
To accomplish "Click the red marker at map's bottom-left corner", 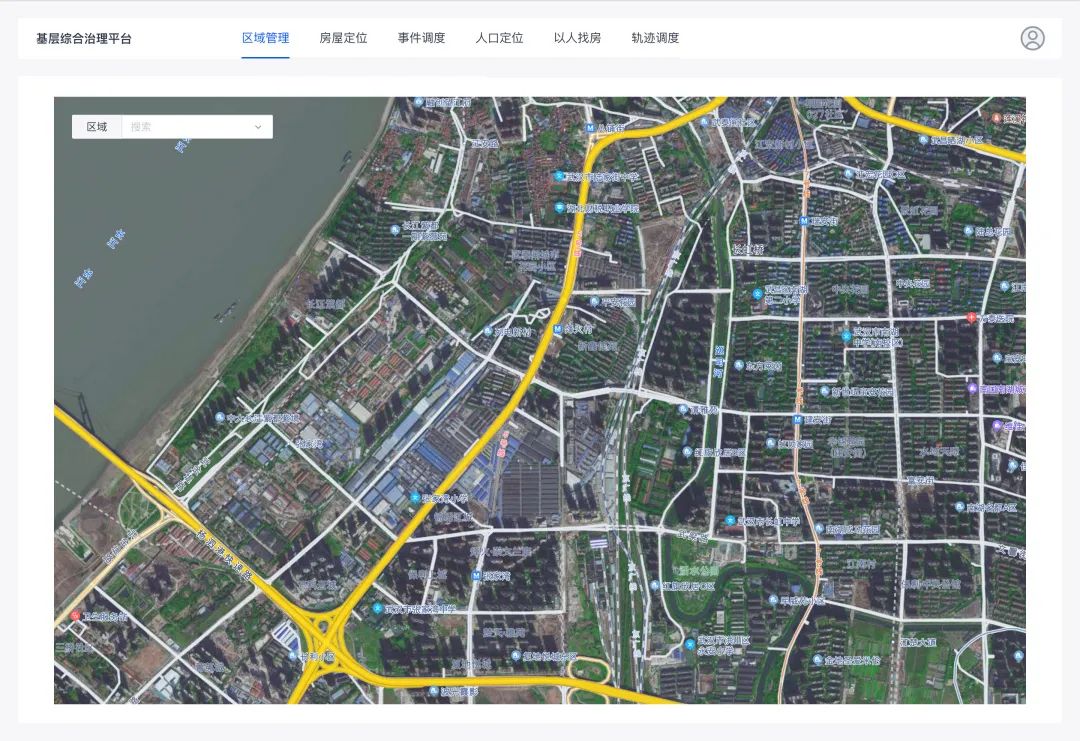I will pyautogui.click(x=75, y=616).
